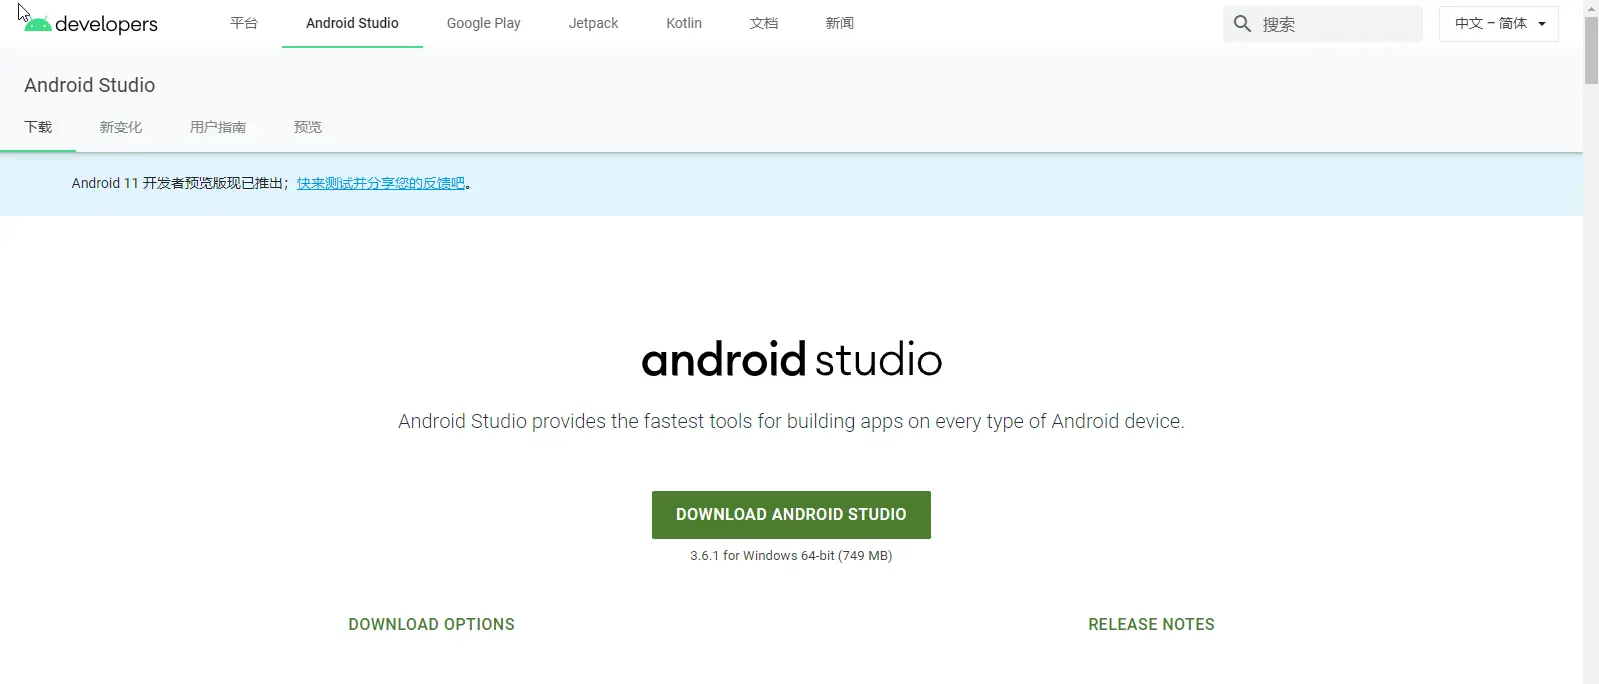The width and height of the screenshot is (1599, 684).
Task: Open the Release Notes link
Action: click(x=1151, y=624)
